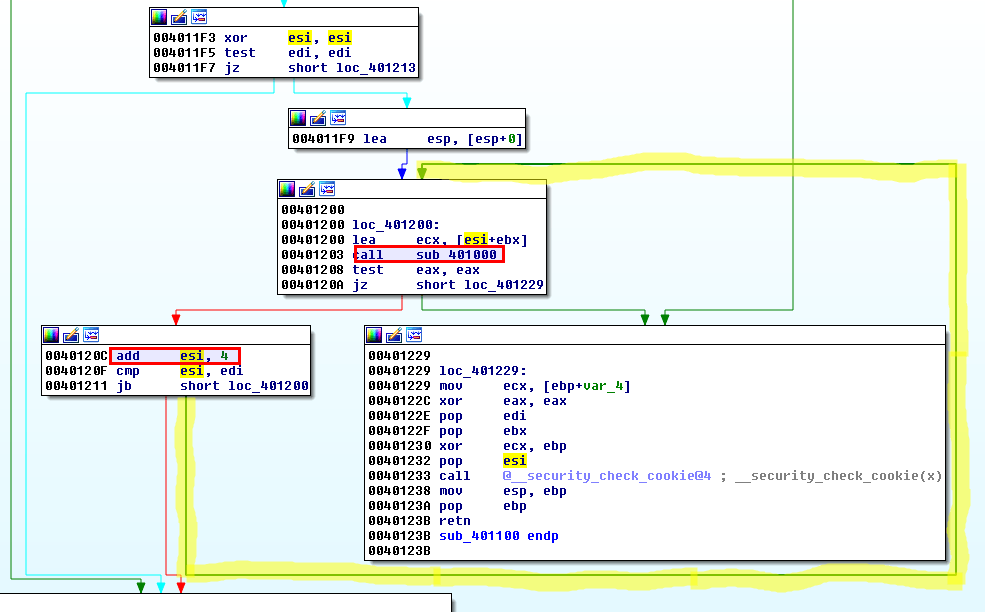Open node color picker on xor esi block
The height and width of the screenshot is (612, 985).
pos(159,17)
